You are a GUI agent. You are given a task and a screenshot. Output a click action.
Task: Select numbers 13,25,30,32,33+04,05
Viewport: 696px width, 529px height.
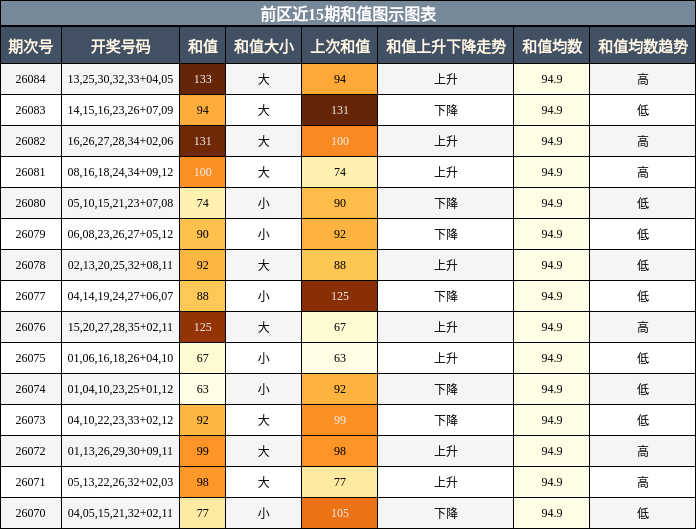[120, 79]
